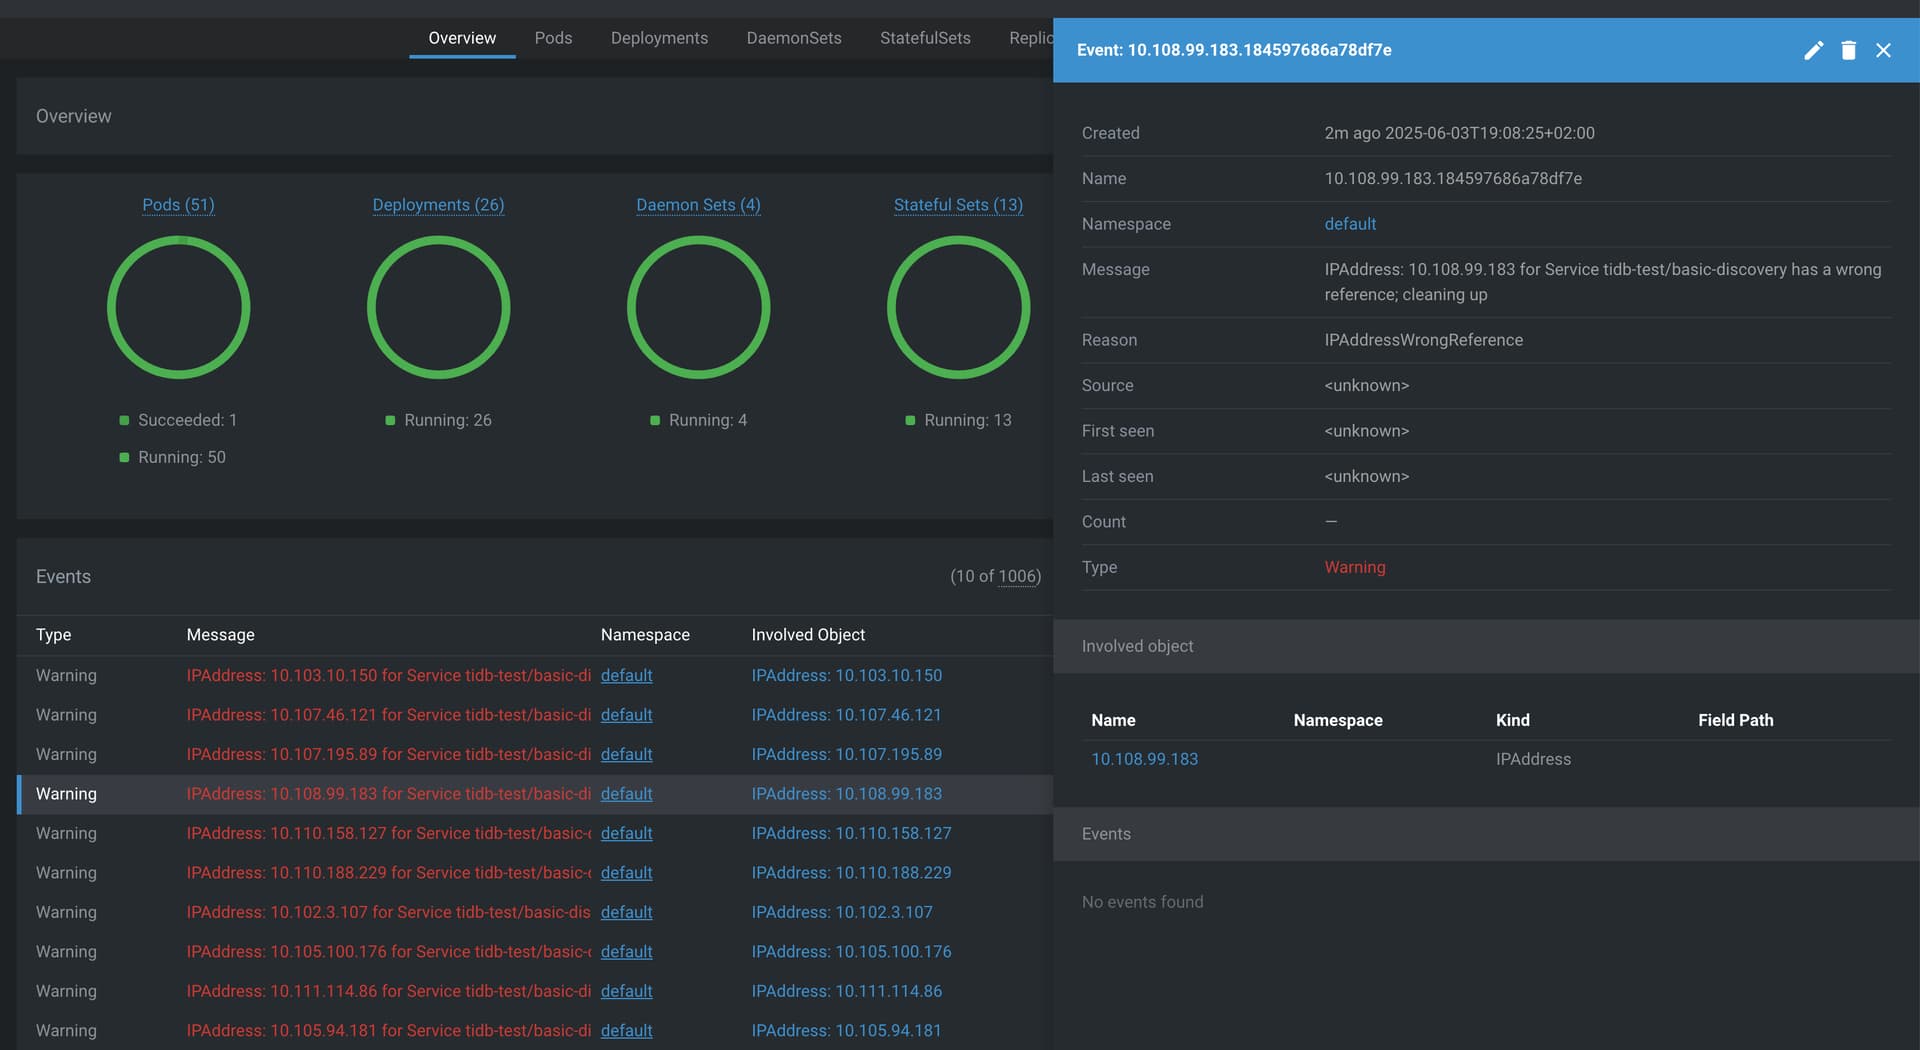
Task: Click the delete trash icon for event
Action: tap(1848, 50)
